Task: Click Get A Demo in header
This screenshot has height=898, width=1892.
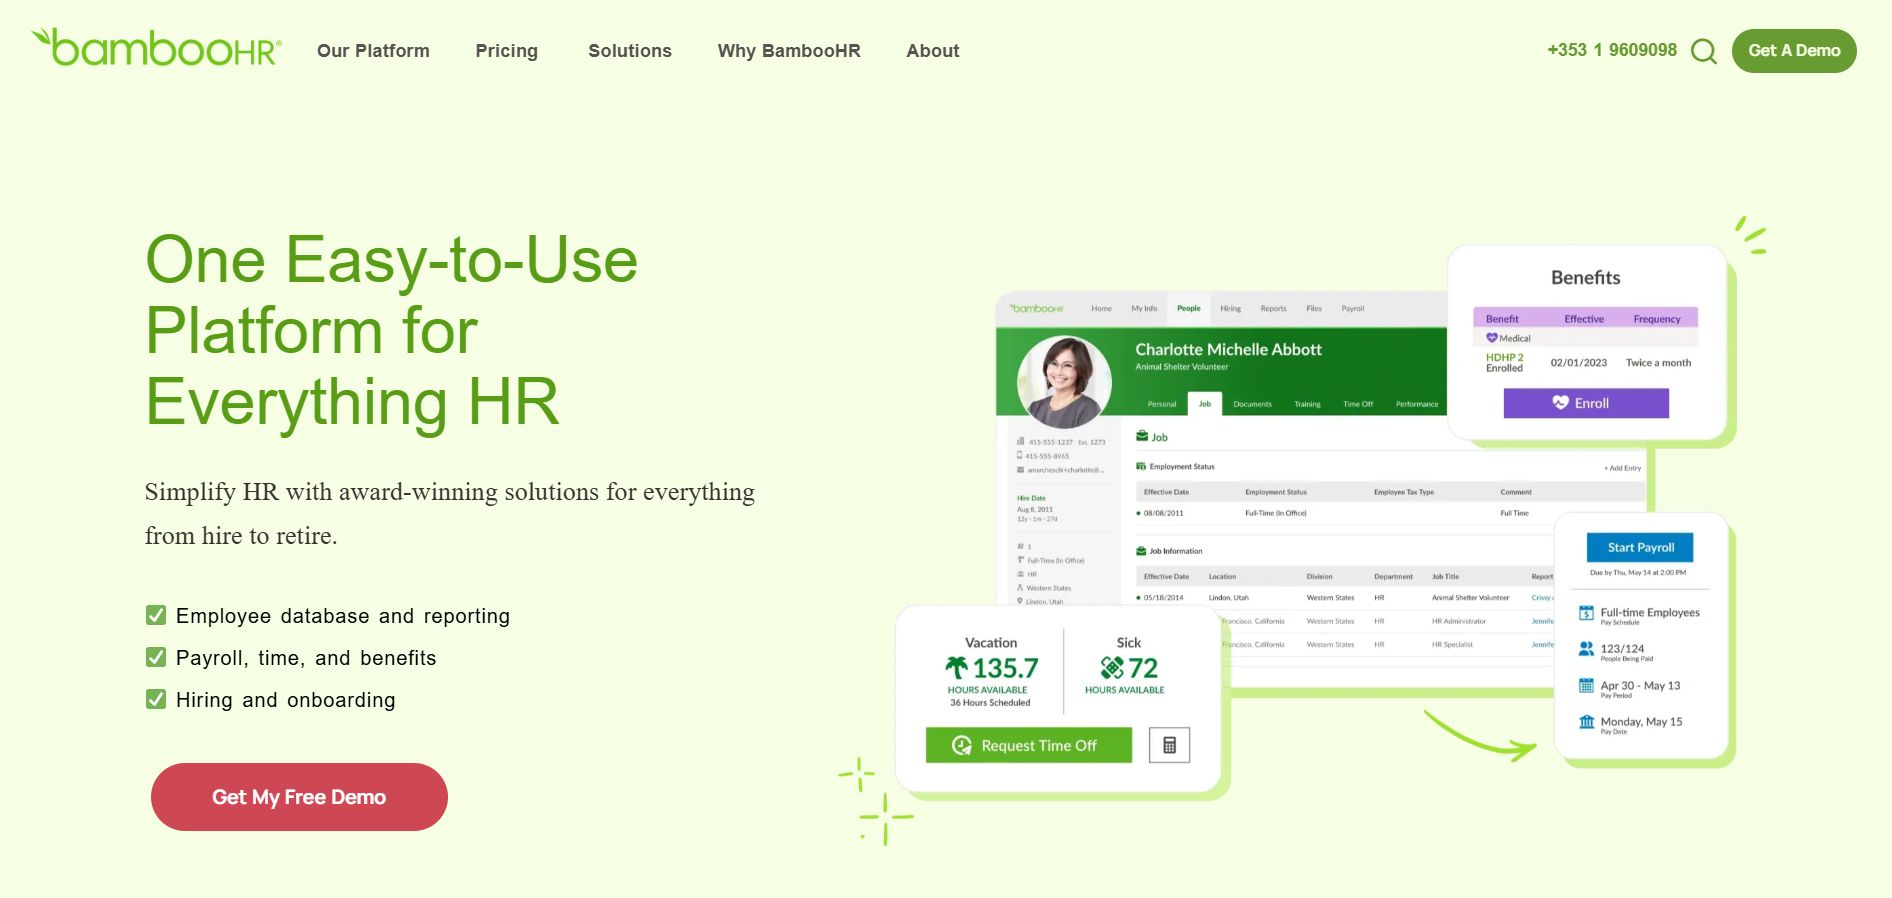Action: (x=1793, y=51)
